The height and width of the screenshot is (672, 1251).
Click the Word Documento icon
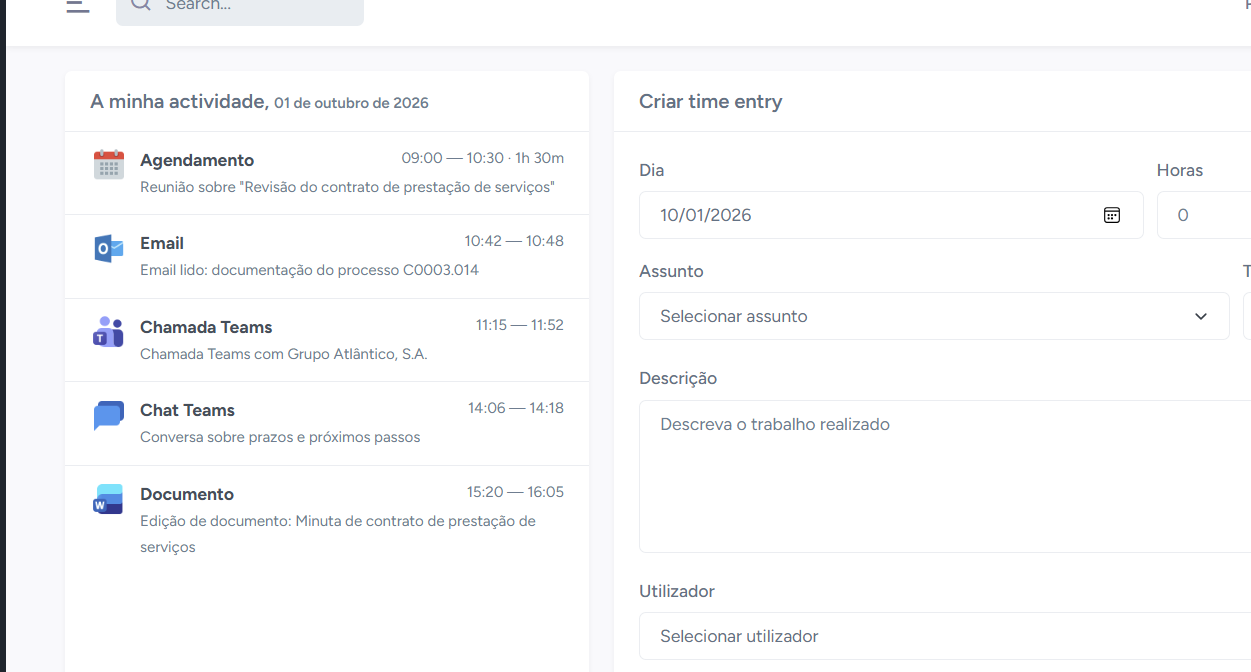click(108, 499)
